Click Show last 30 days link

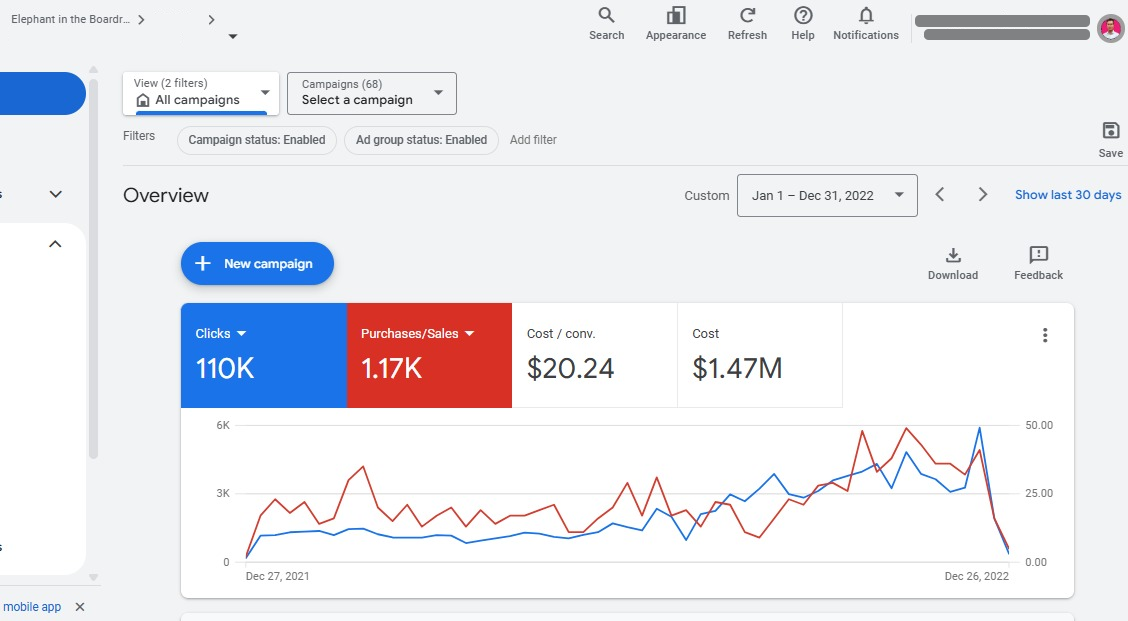pyautogui.click(x=1067, y=195)
